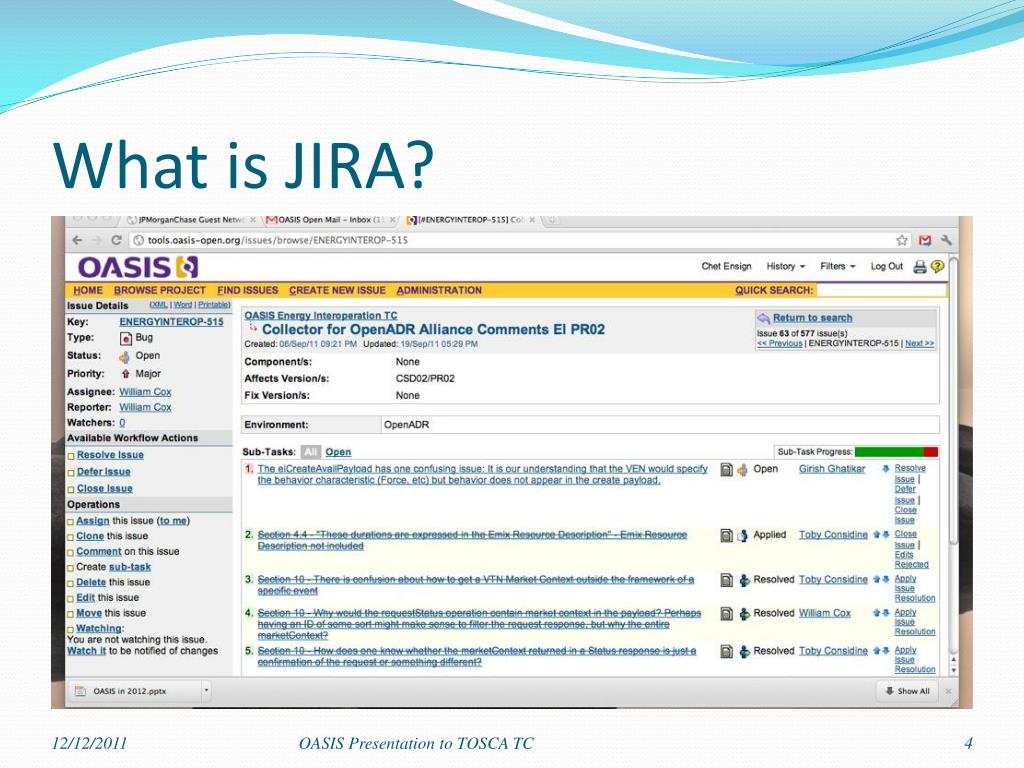The height and width of the screenshot is (768, 1024).
Task: Switch to the JPMorganChase Guest Network tab
Action: coord(189,220)
